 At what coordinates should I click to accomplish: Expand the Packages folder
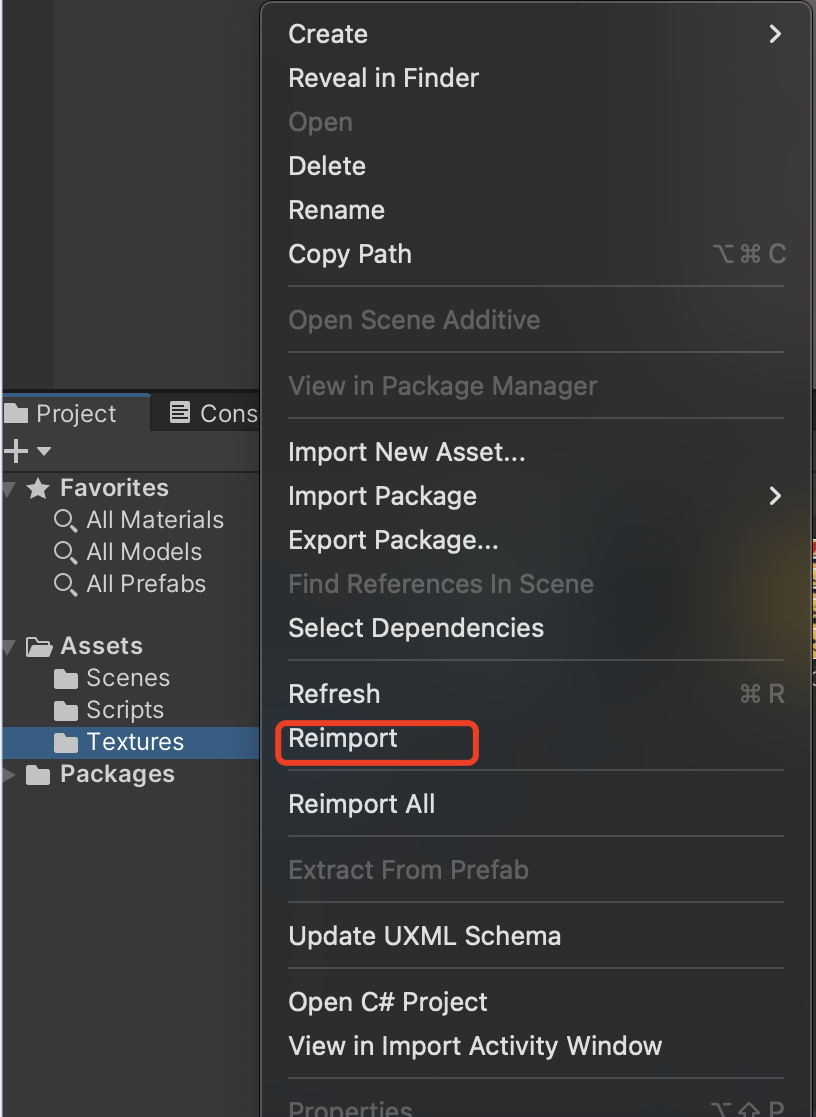(9, 775)
